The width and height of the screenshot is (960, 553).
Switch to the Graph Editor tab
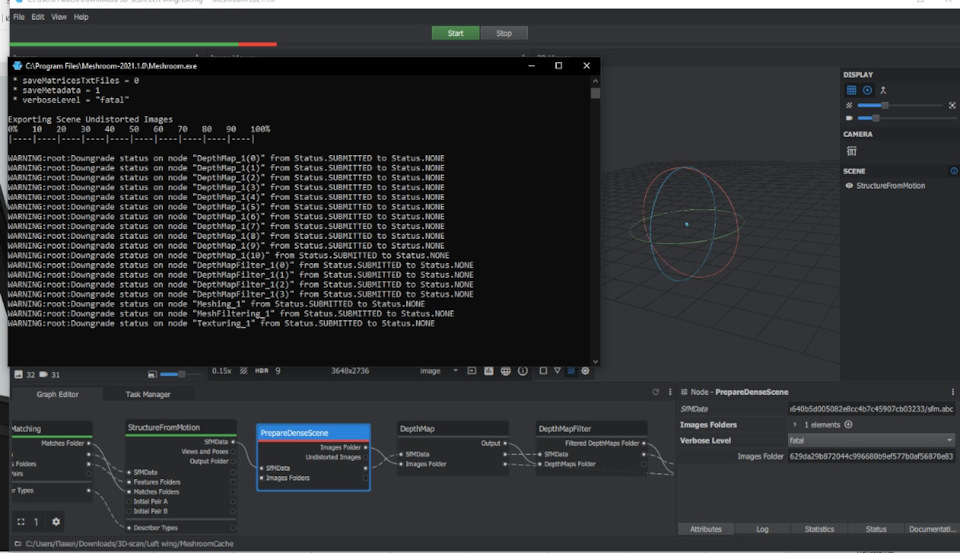[x=58, y=394]
